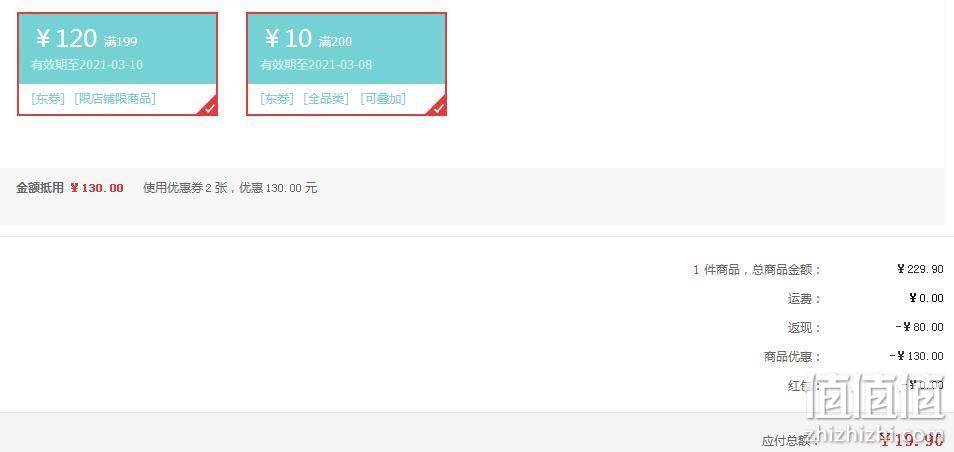Click the [东券] tag on ¥120 coupon
The height and width of the screenshot is (452, 954).
tap(48, 99)
